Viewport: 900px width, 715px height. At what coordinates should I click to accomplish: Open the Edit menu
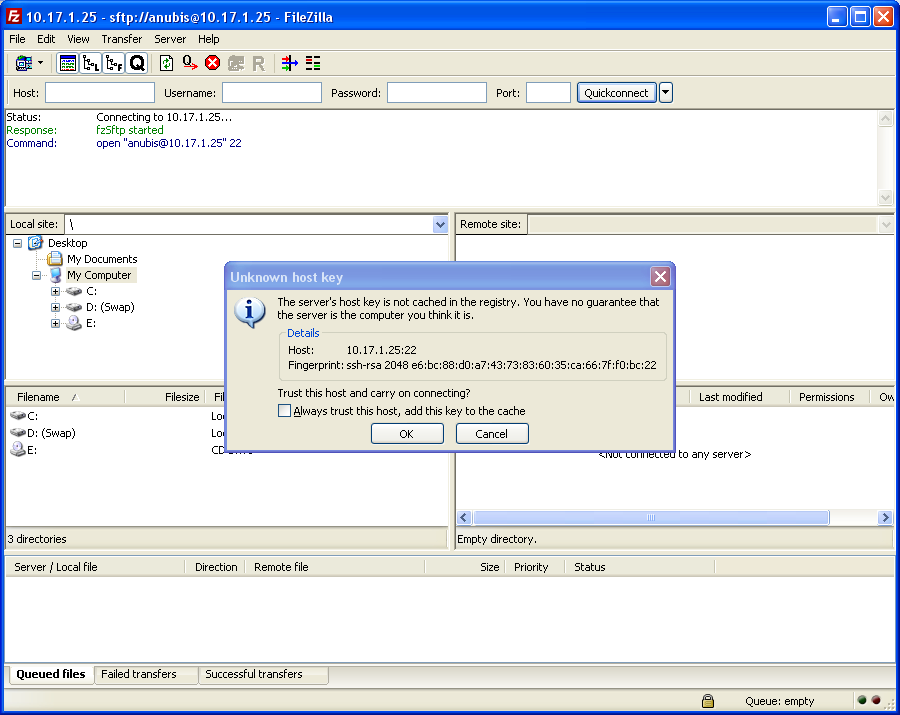tap(46, 39)
